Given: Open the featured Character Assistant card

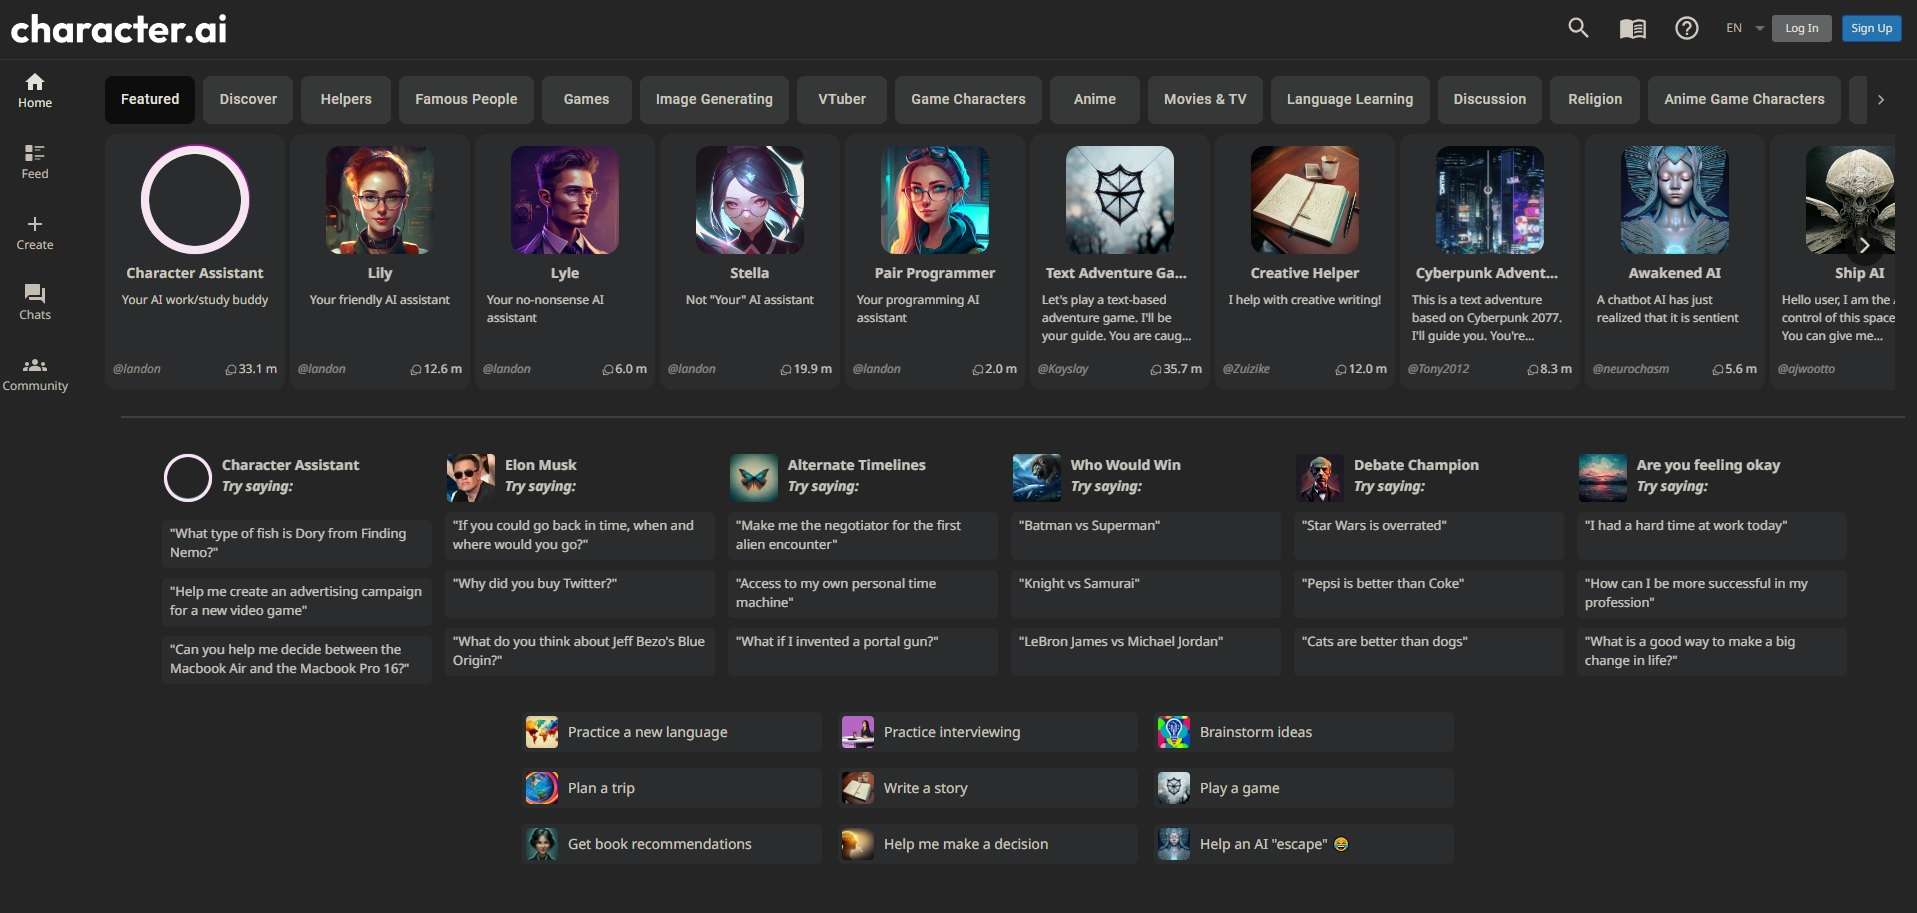Looking at the screenshot, I should [195, 262].
